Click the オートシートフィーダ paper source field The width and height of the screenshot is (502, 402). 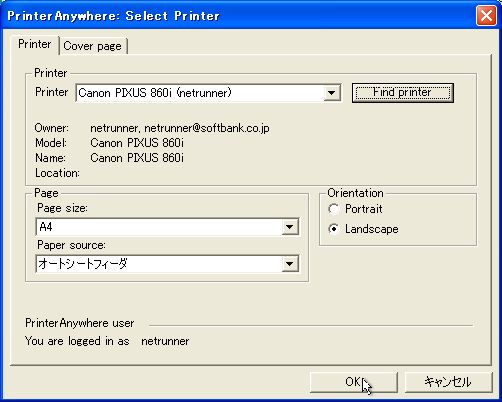coord(167,264)
